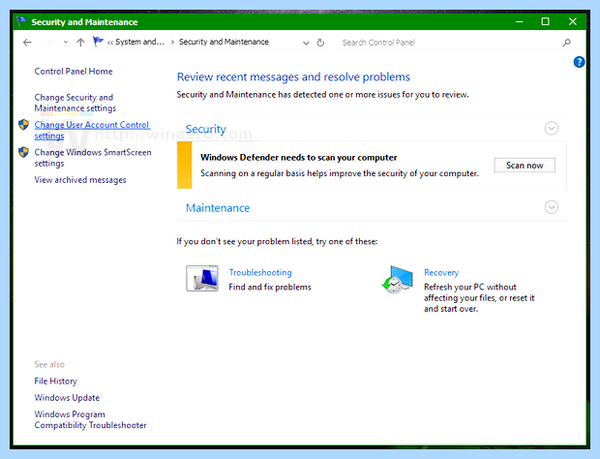Click 'Security and Maintenance' breadcrumb

click(x=224, y=42)
